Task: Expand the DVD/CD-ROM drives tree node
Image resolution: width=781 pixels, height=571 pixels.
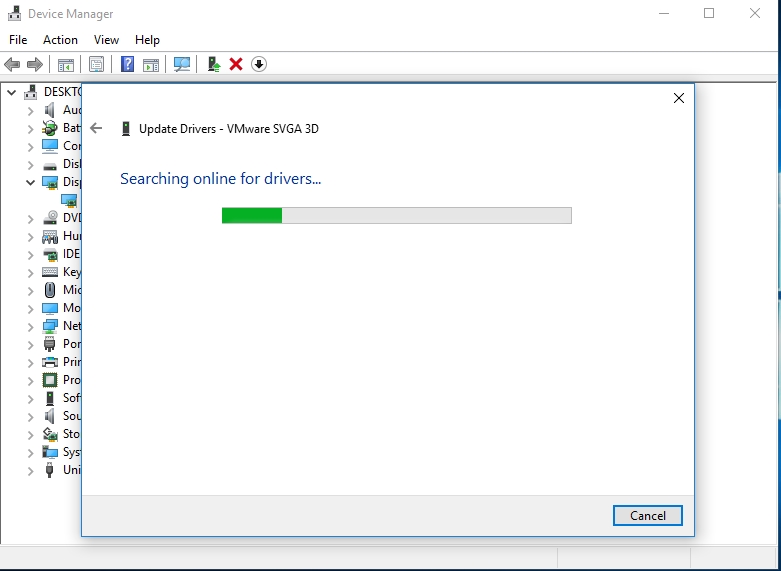Action: tap(30, 218)
